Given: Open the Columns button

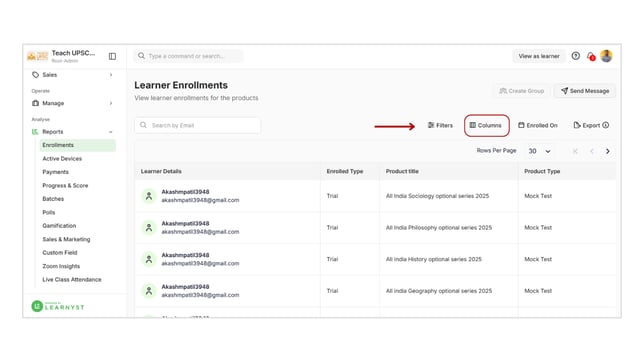Looking at the screenshot, I should click(x=486, y=125).
